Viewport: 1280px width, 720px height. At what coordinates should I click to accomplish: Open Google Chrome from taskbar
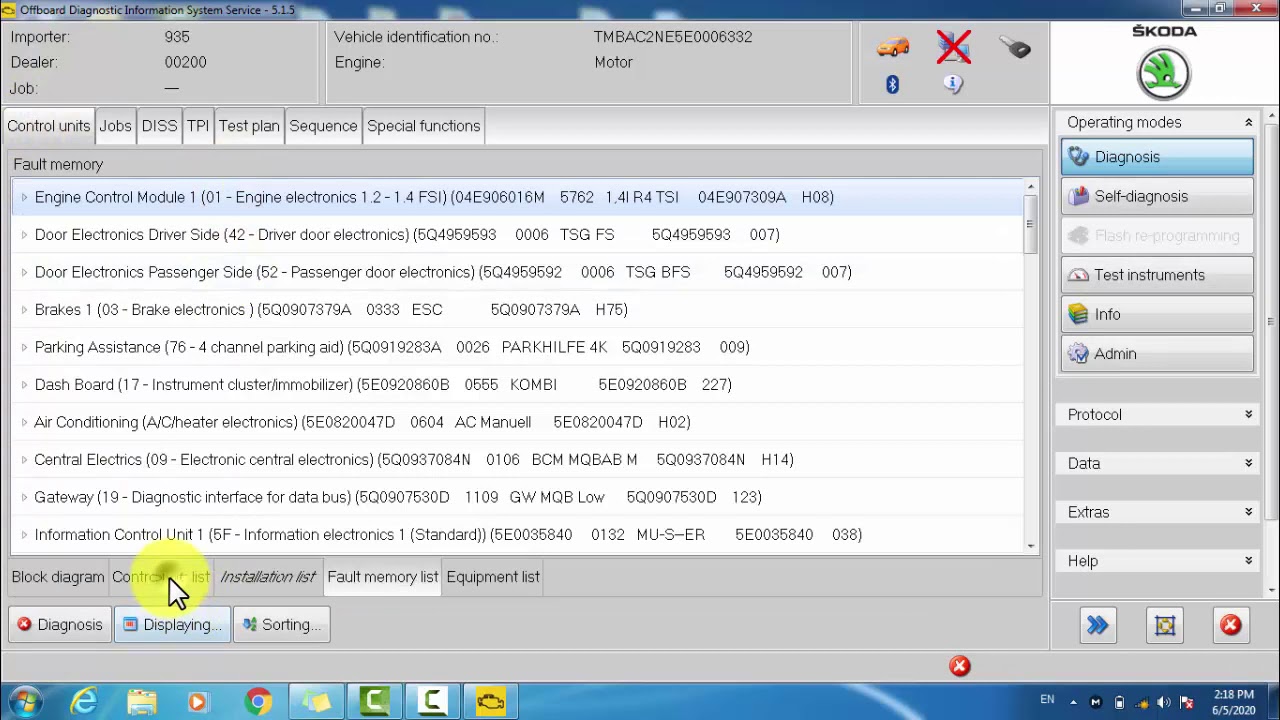[258, 702]
